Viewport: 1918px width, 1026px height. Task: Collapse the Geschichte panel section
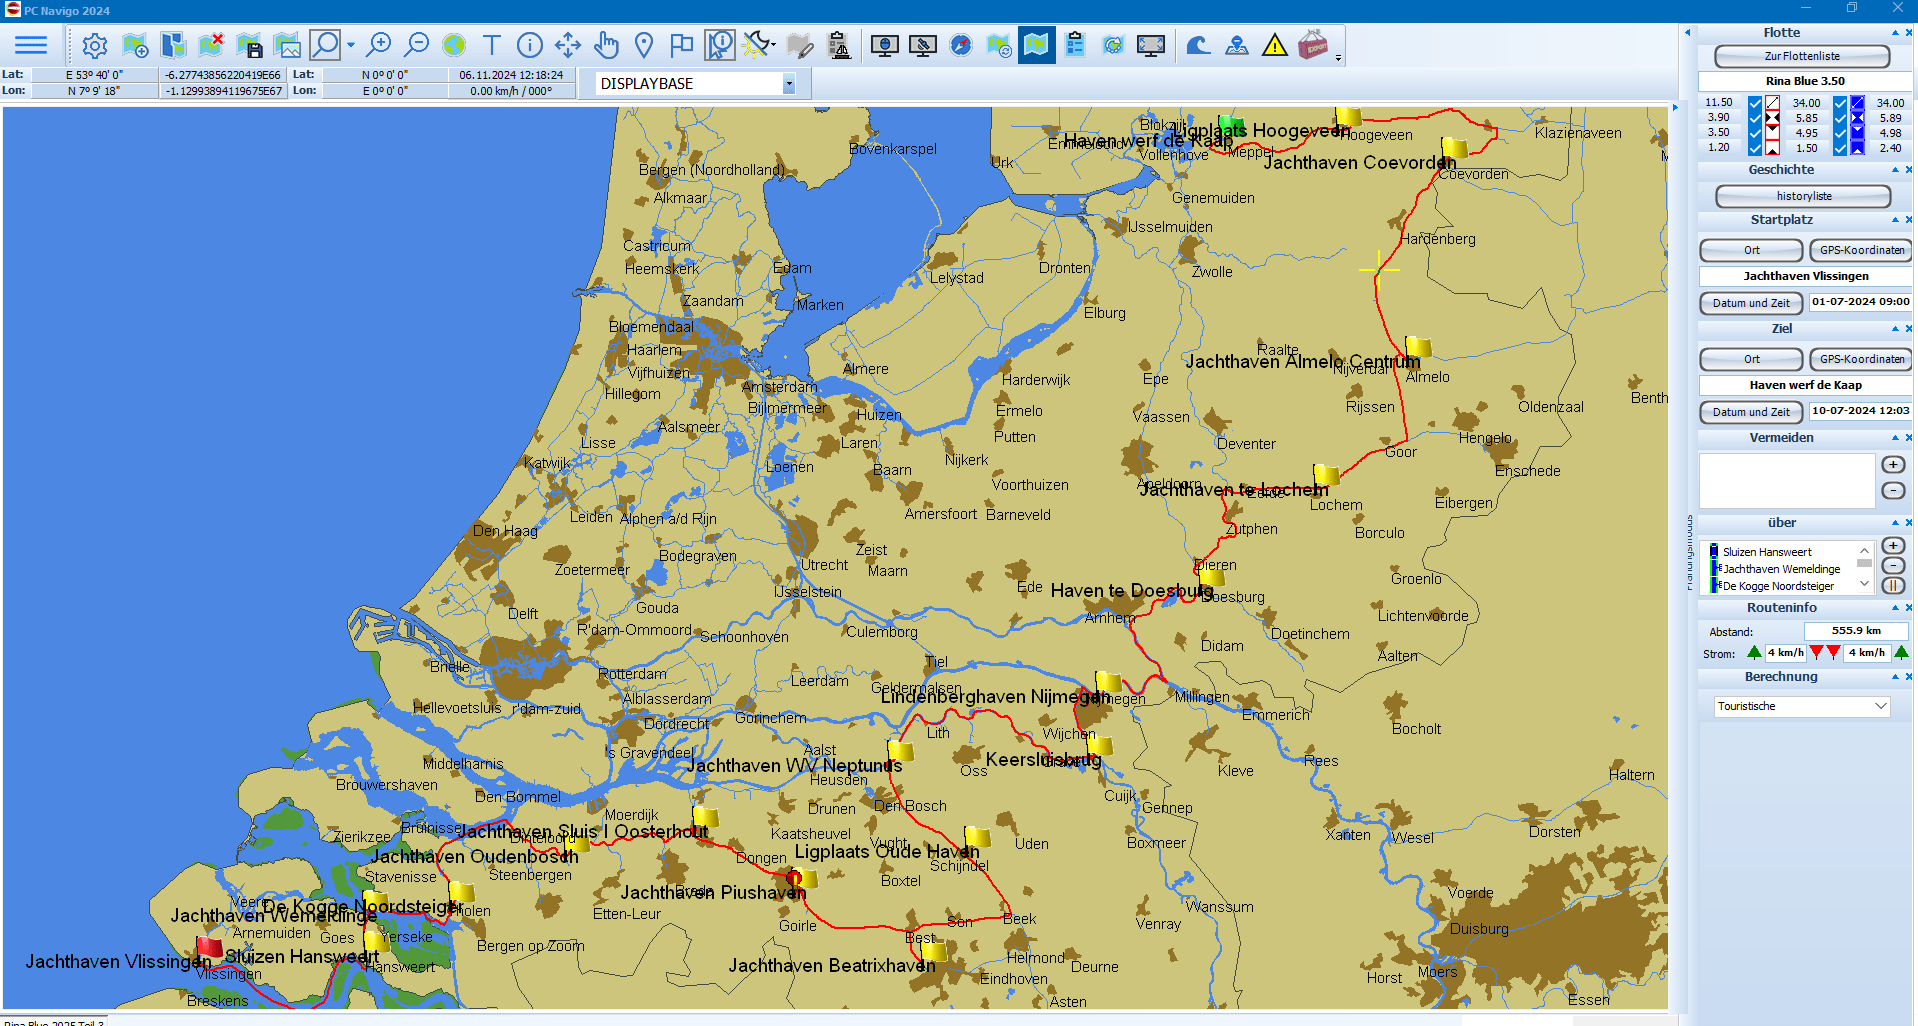(1895, 170)
